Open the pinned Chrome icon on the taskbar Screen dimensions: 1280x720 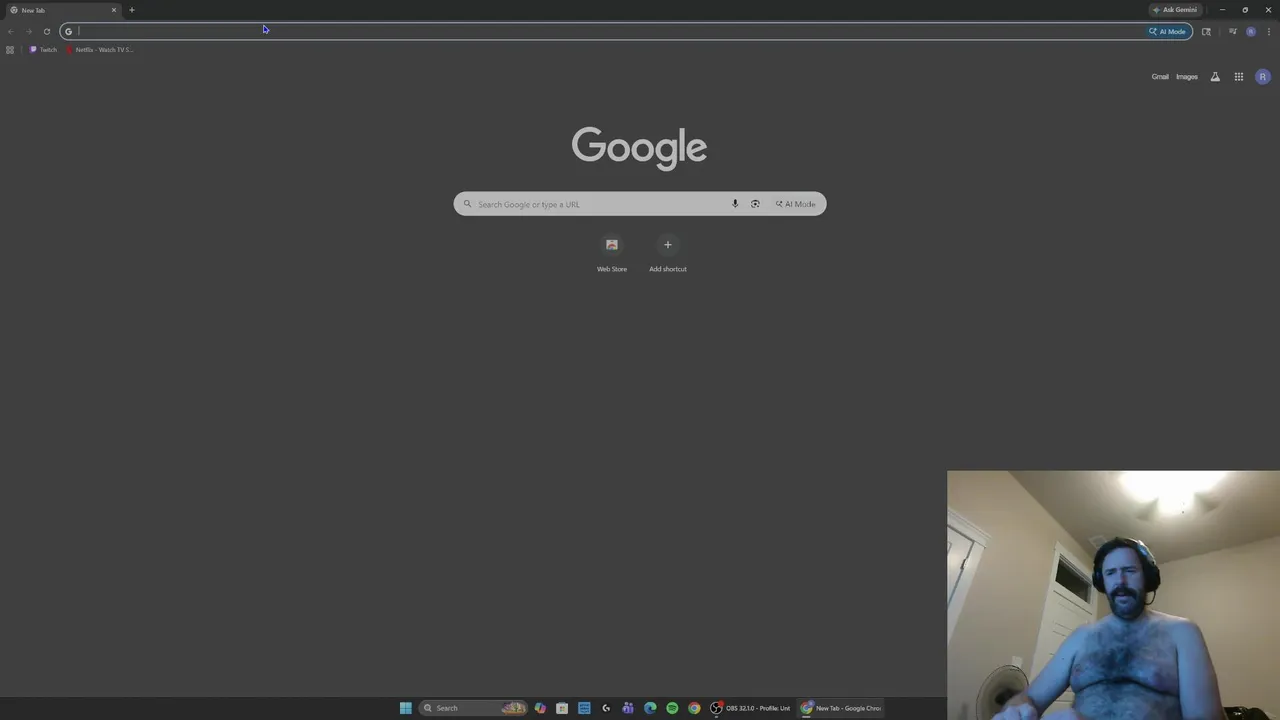click(x=694, y=708)
